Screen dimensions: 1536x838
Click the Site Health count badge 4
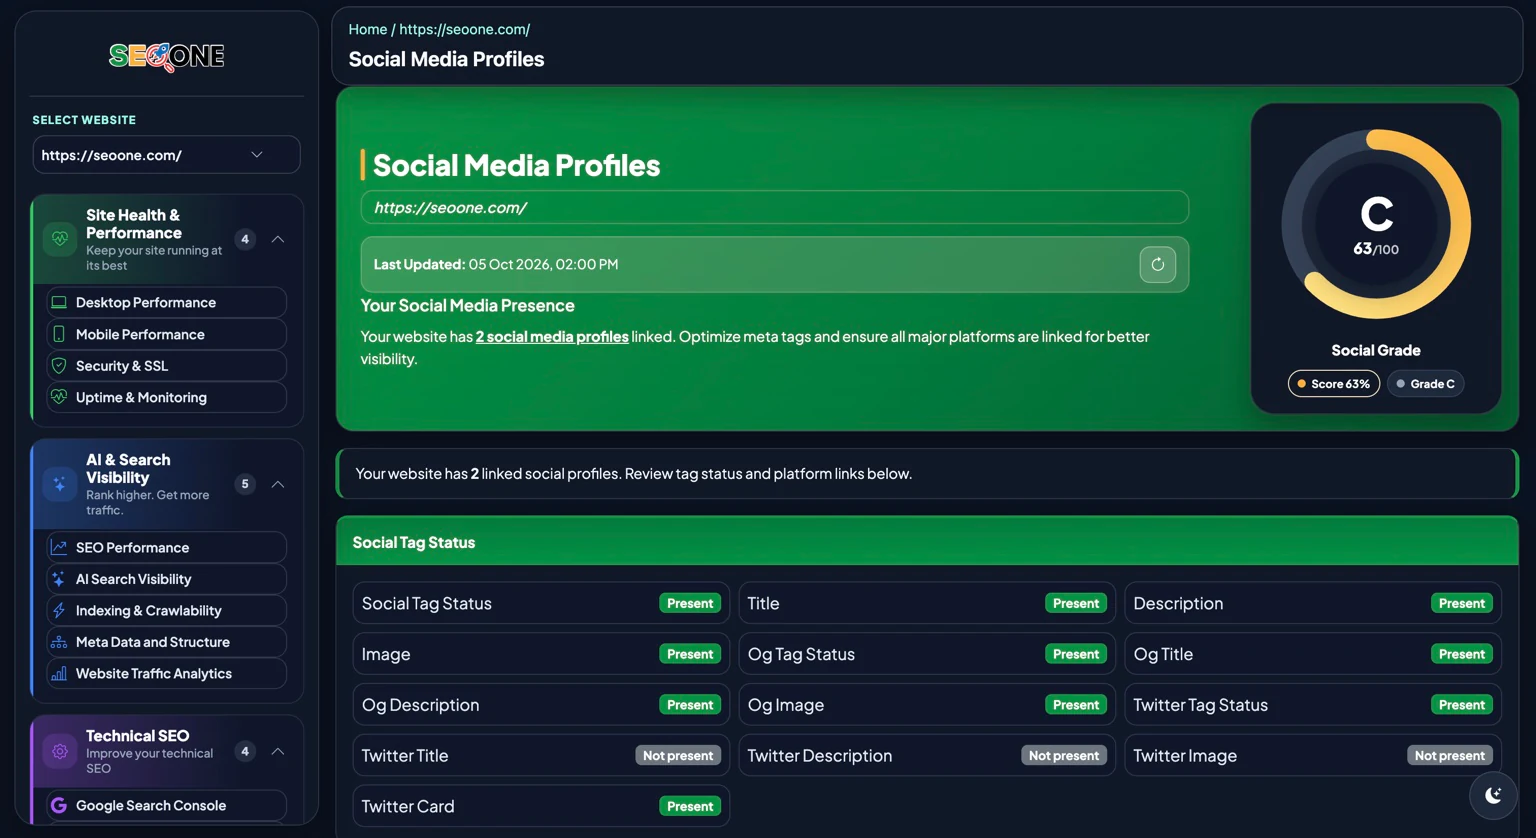(x=245, y=239)
